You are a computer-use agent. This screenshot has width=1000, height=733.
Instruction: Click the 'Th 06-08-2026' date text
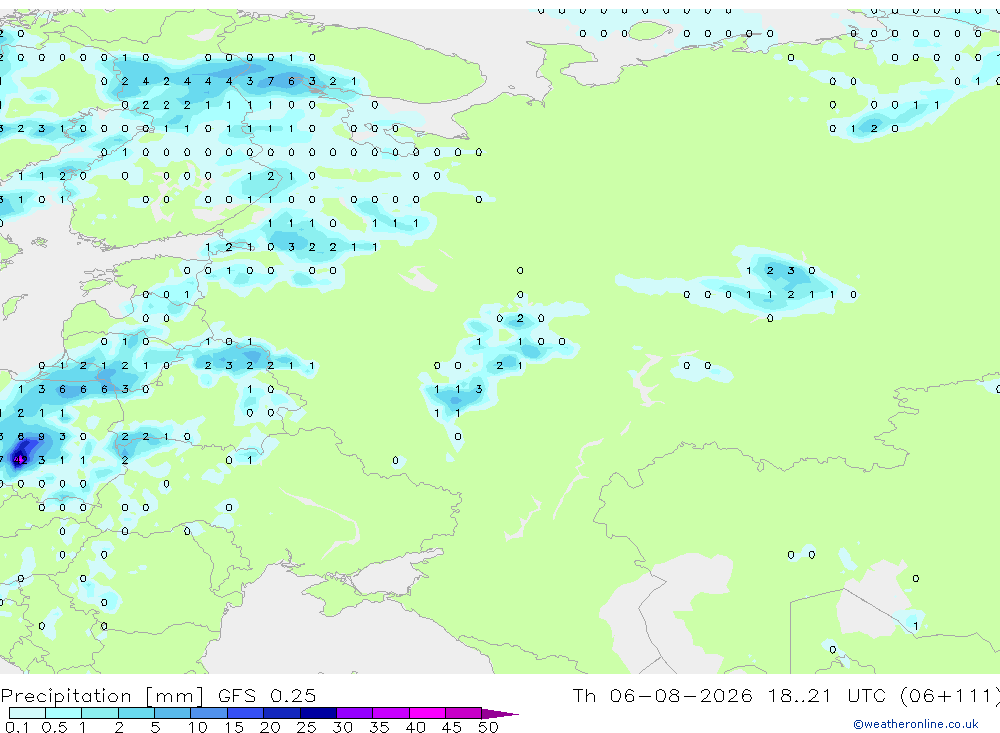click(x=662, y=696)
